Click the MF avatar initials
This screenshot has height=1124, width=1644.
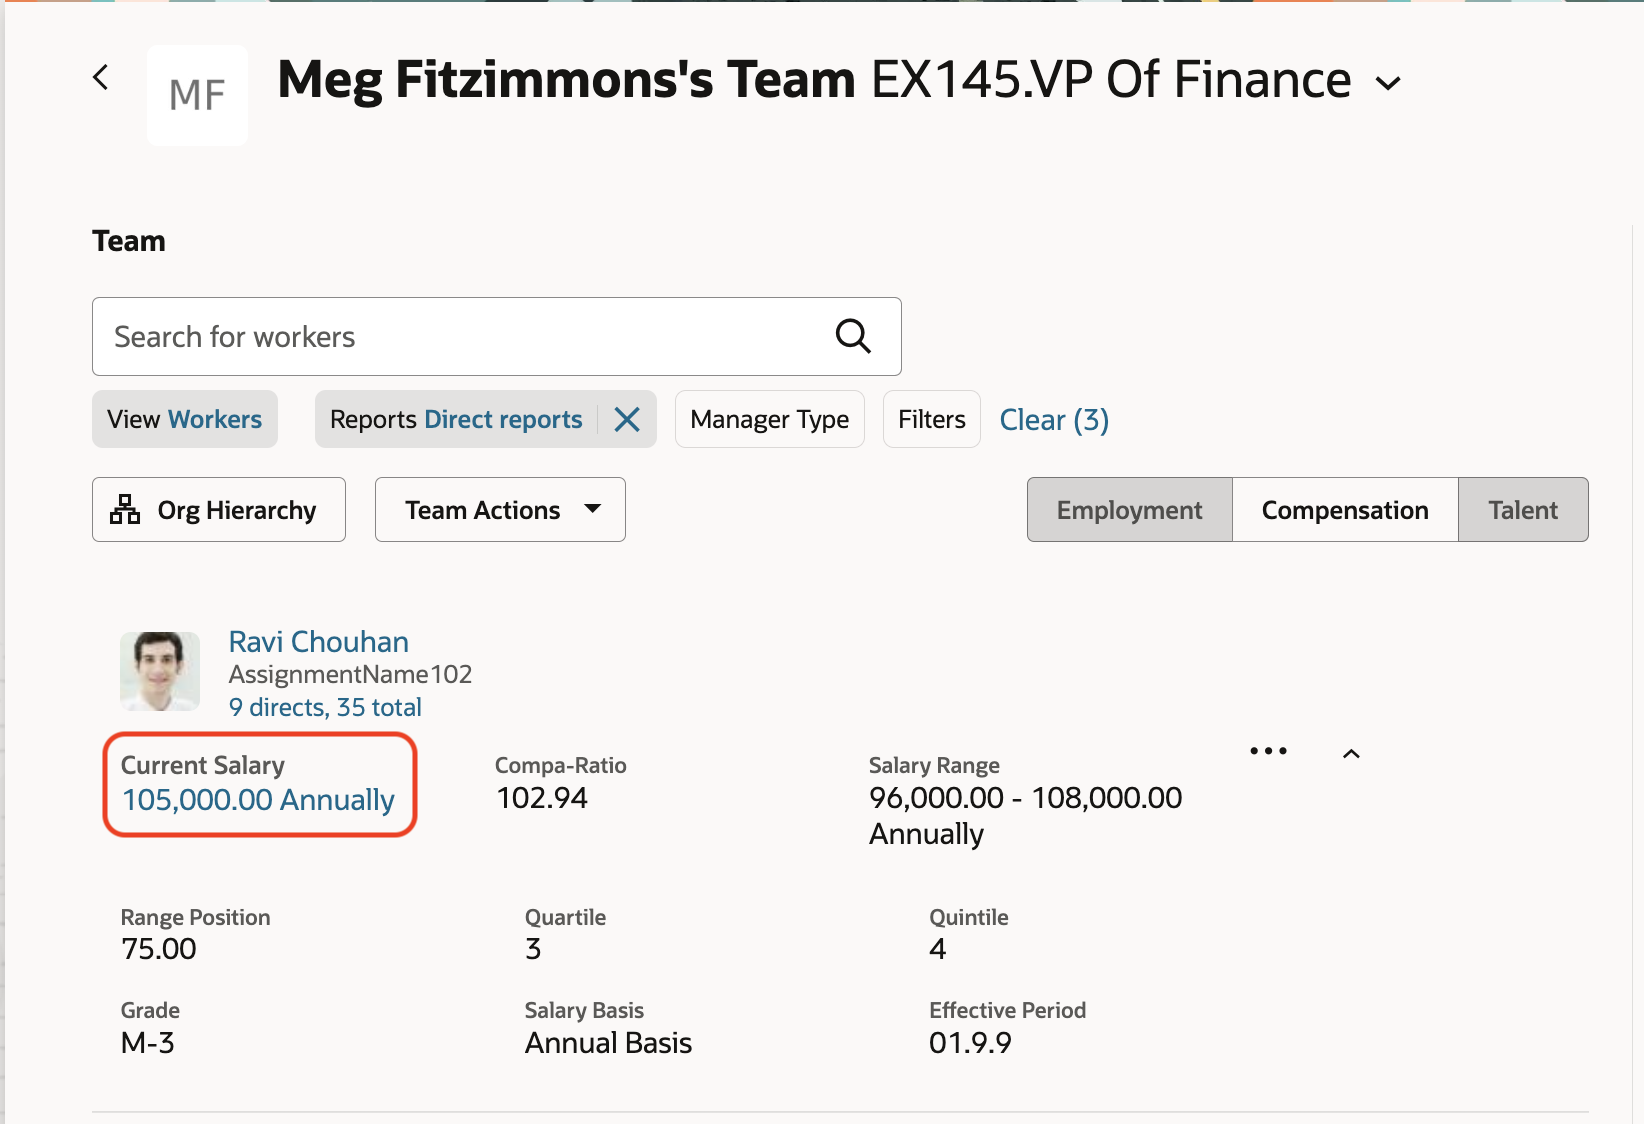click(x=197, y=96)
